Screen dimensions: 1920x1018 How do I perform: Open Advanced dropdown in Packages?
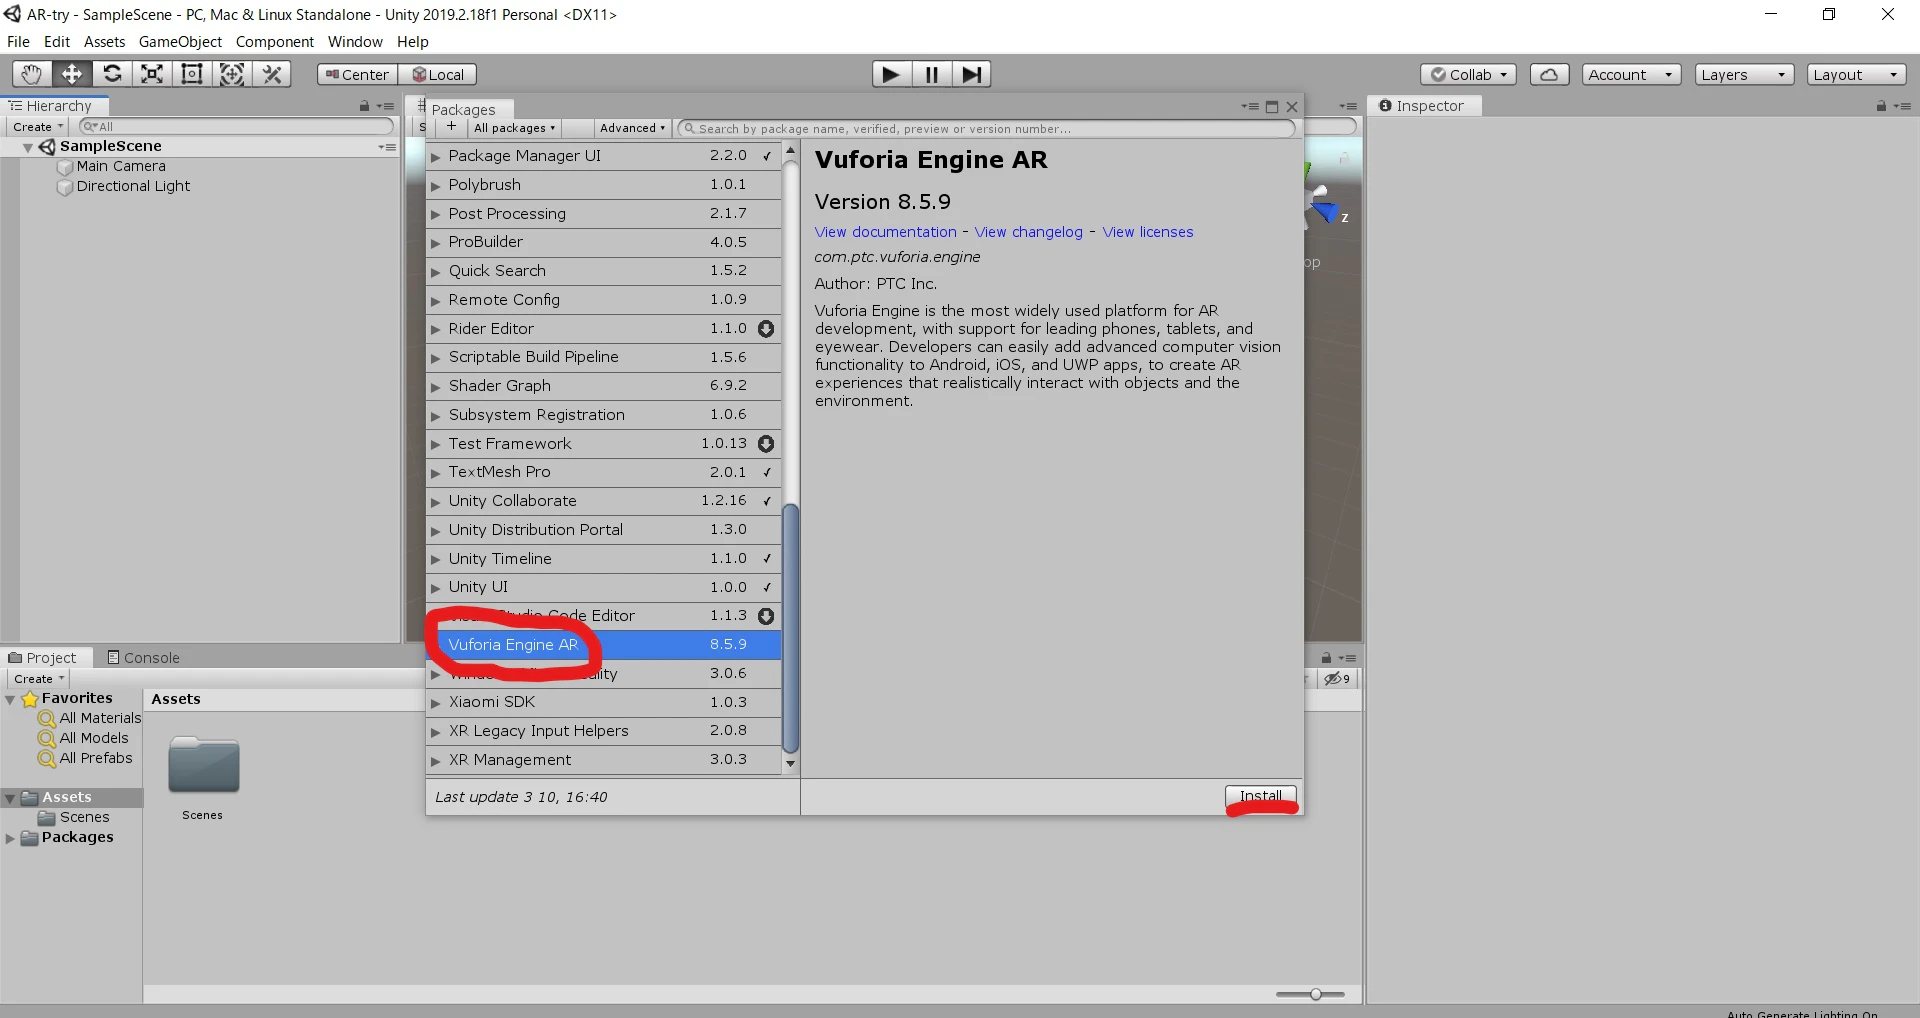point(632,128)
